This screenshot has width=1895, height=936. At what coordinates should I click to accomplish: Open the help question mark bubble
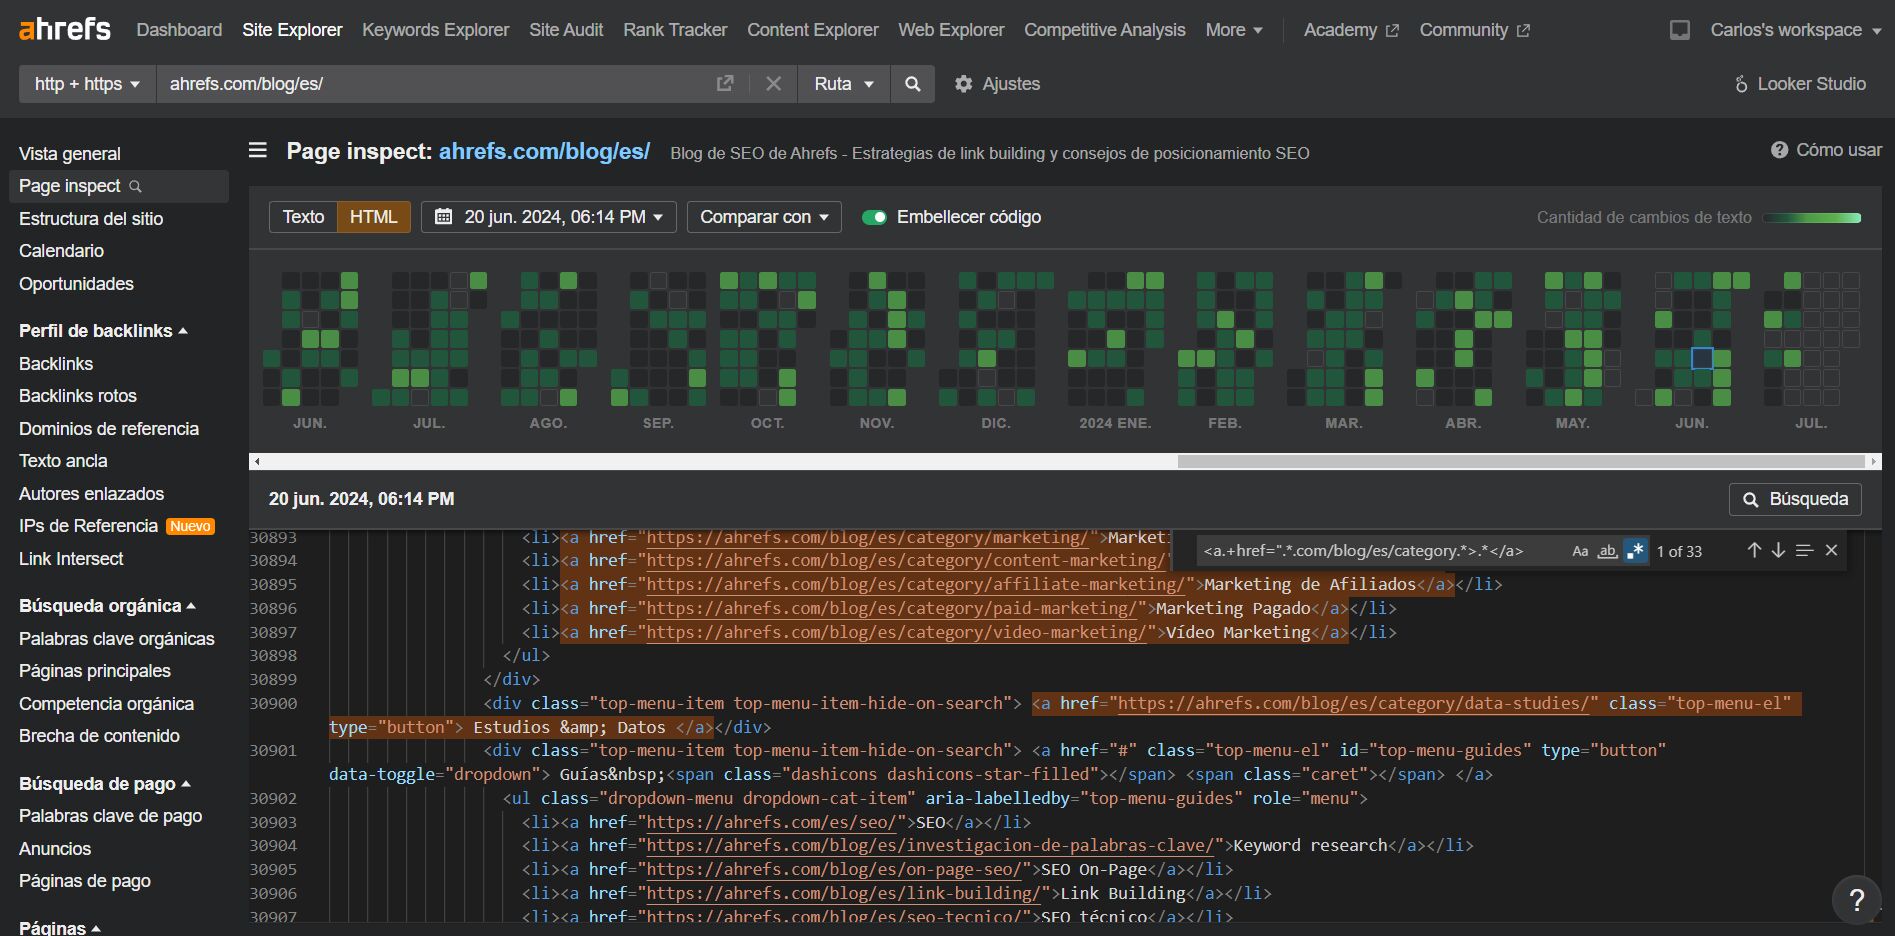point(1856,900)
